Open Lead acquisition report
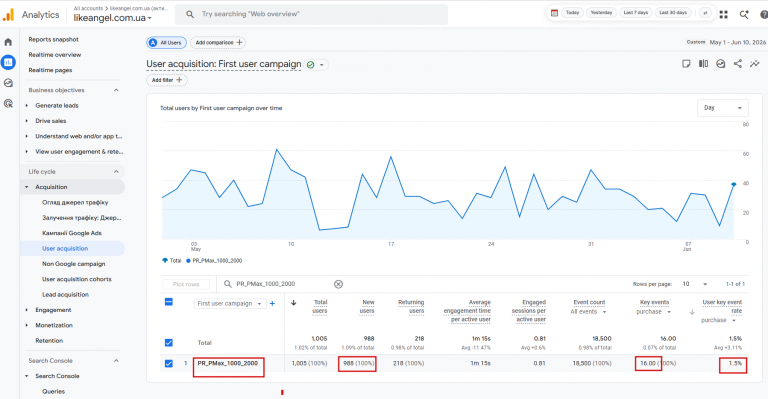 click(65, 295)
